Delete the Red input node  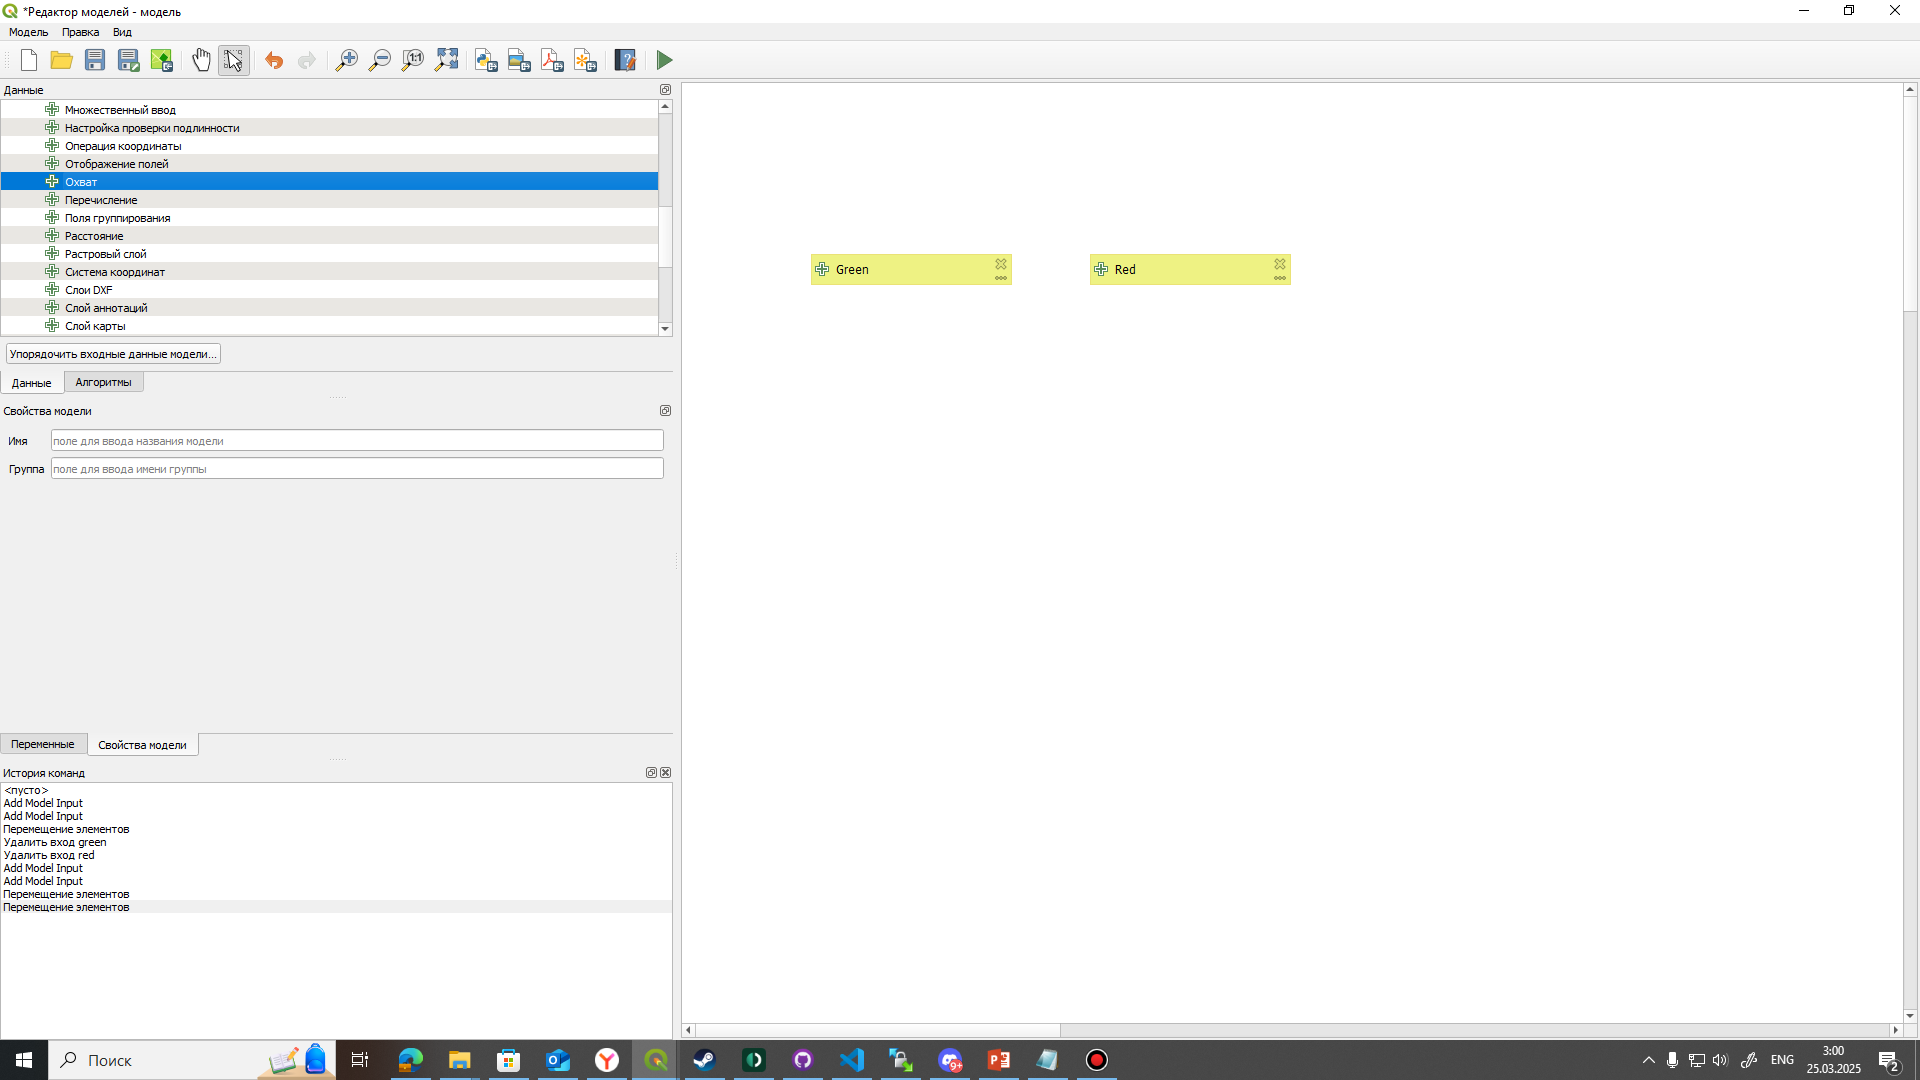coord(1280,264)
